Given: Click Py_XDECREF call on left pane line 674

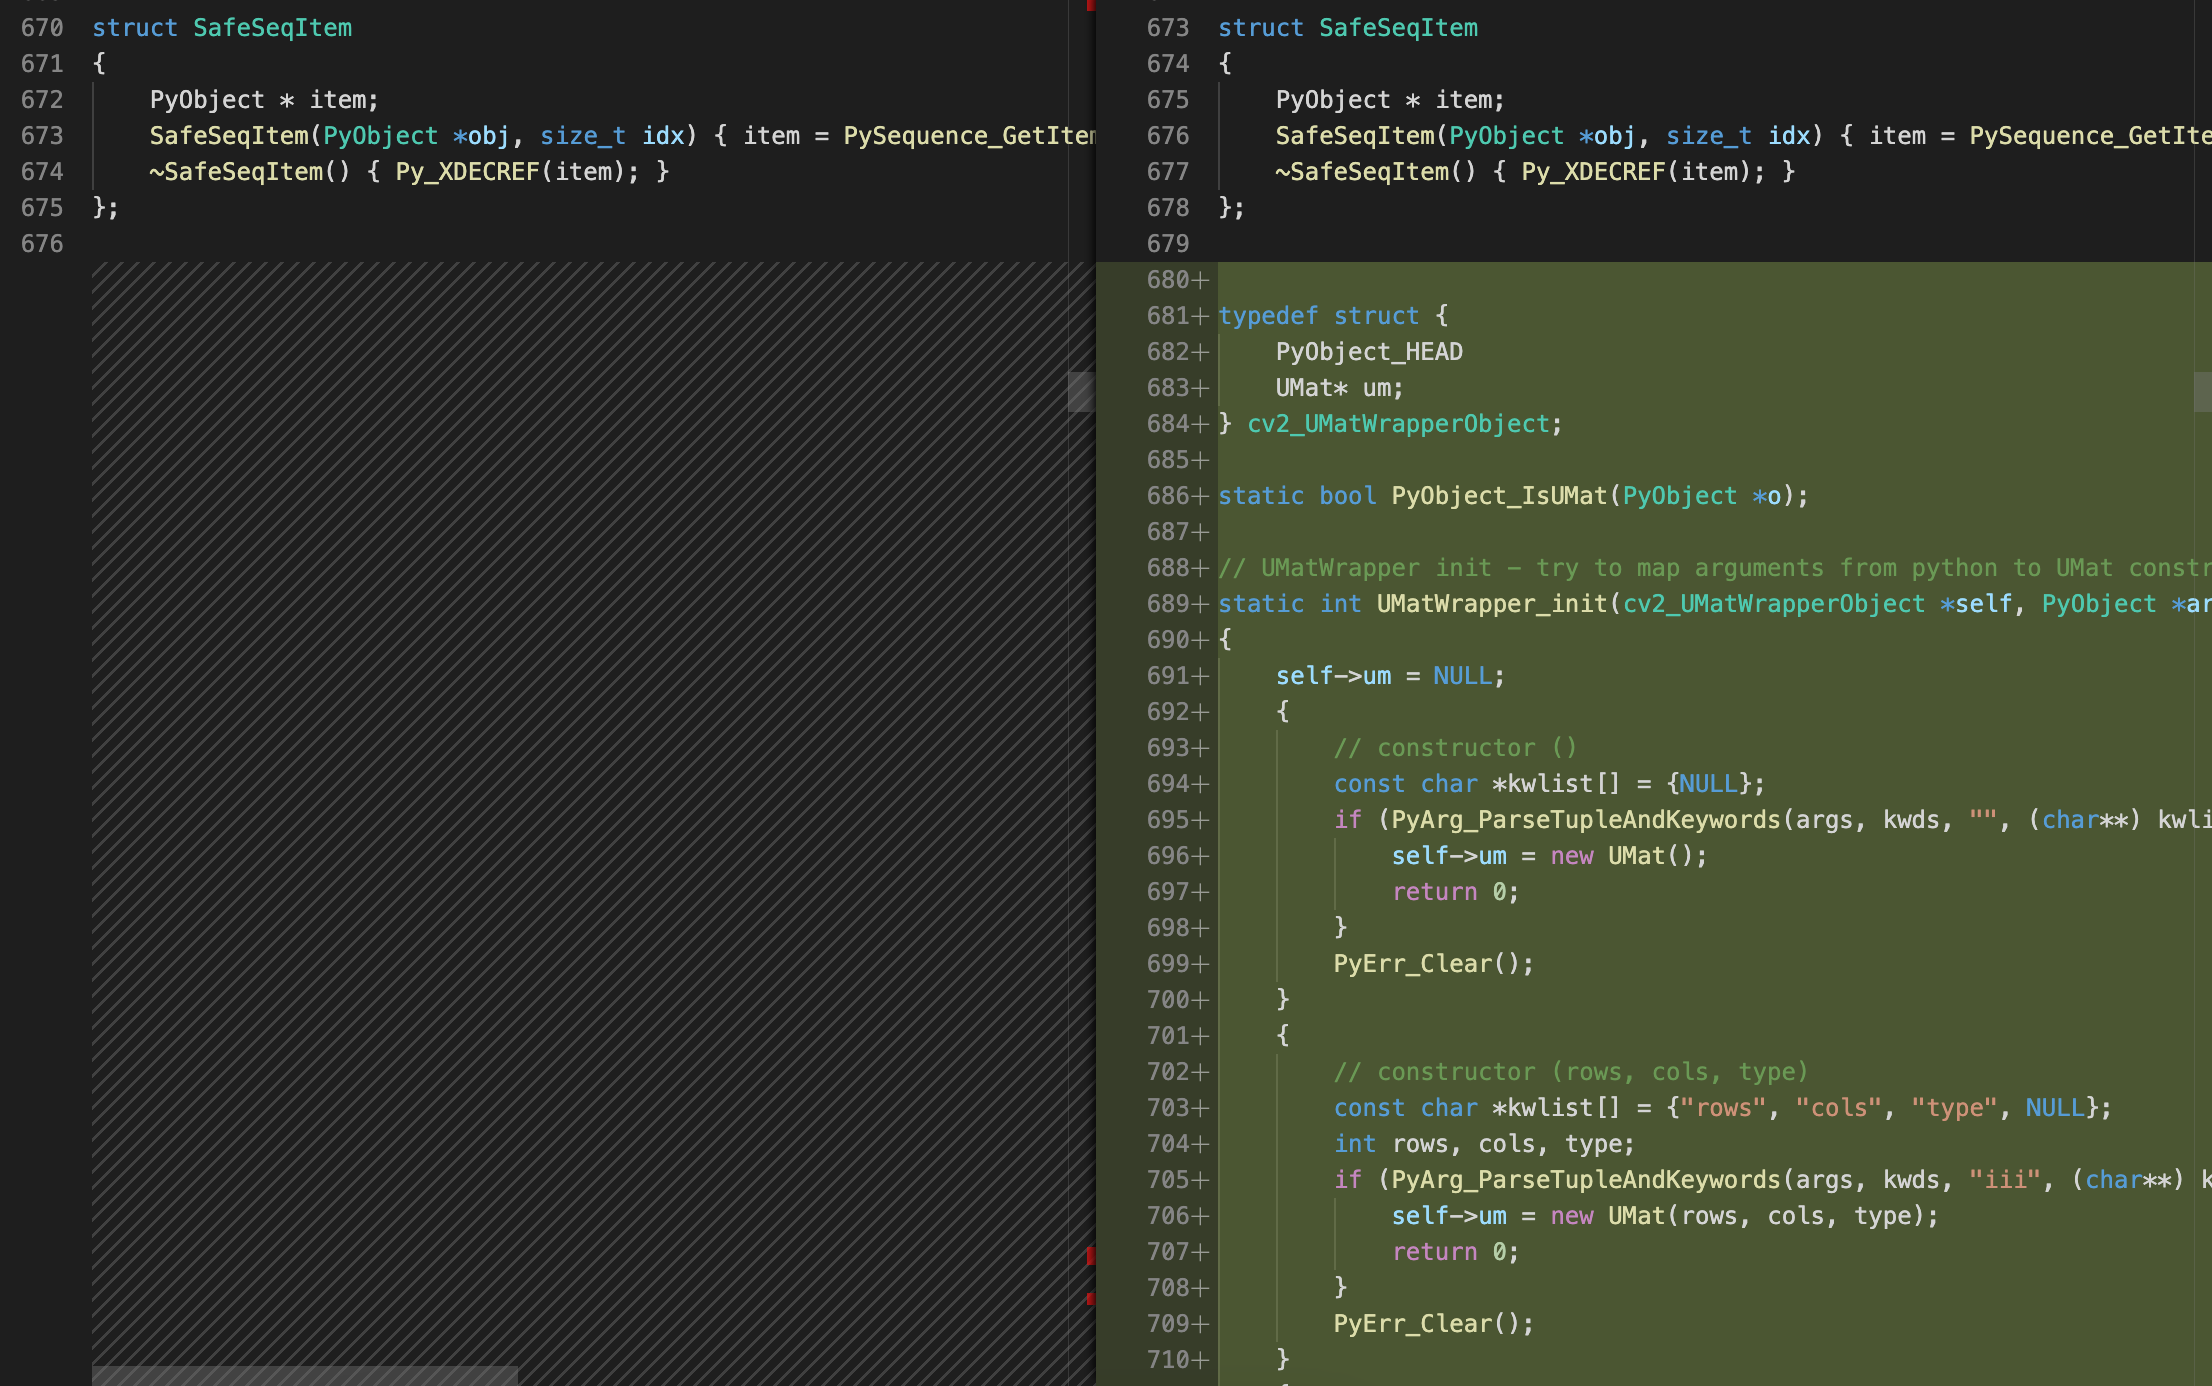Looking at the screenshot, I should coord(467,172).
